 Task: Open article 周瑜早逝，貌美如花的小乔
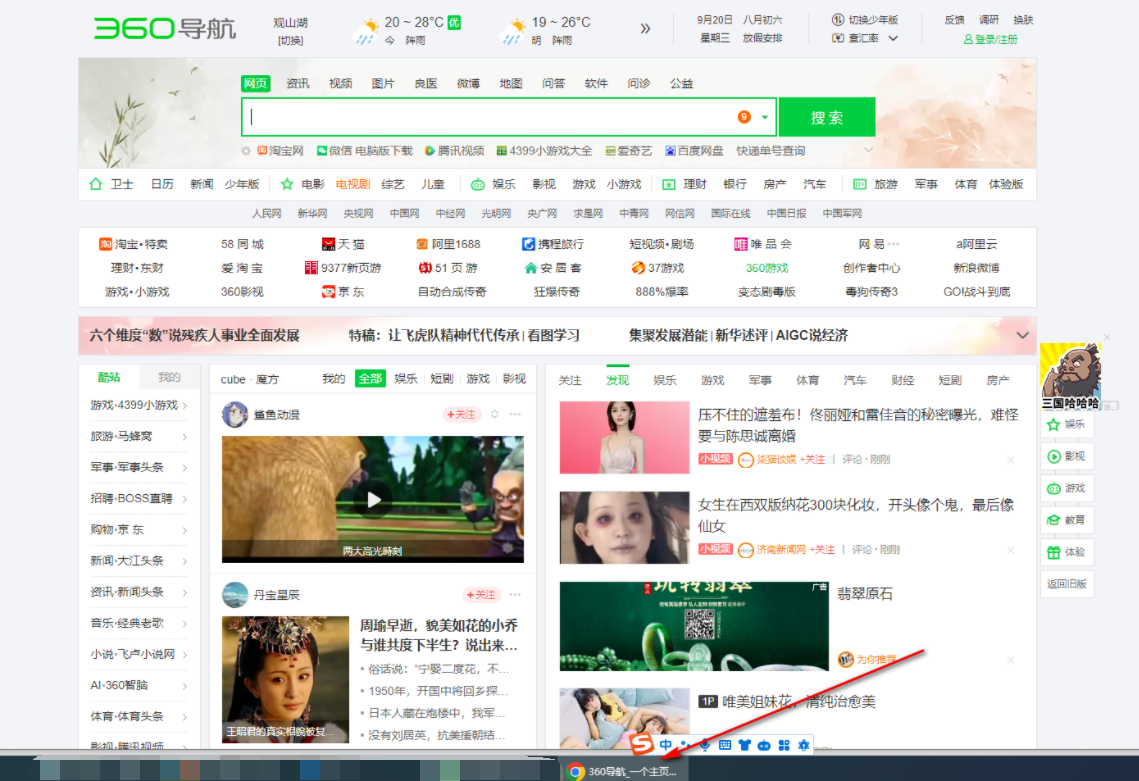click(439, 635)
